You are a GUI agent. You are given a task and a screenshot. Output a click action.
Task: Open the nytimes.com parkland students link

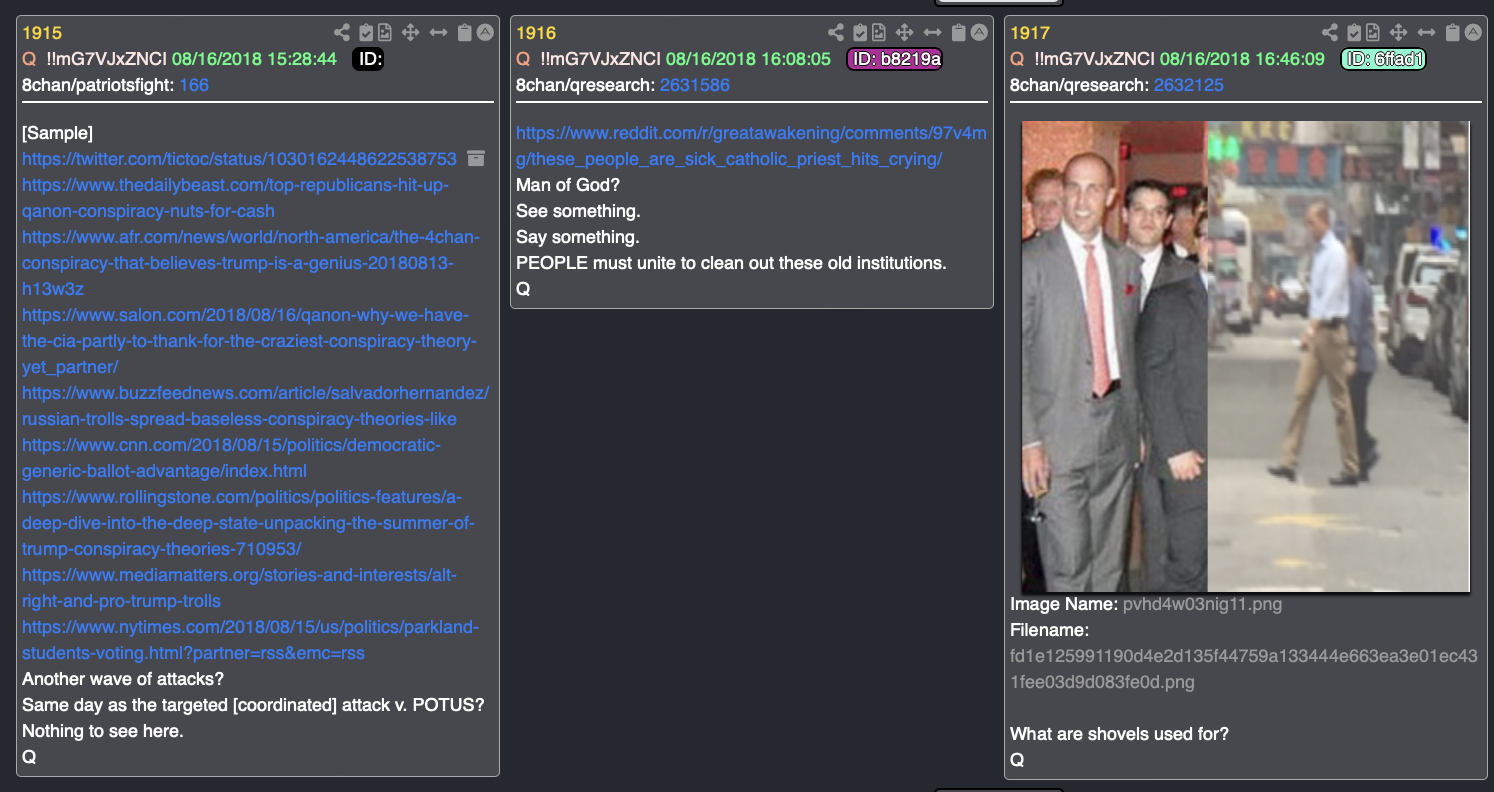click(251, 640)
